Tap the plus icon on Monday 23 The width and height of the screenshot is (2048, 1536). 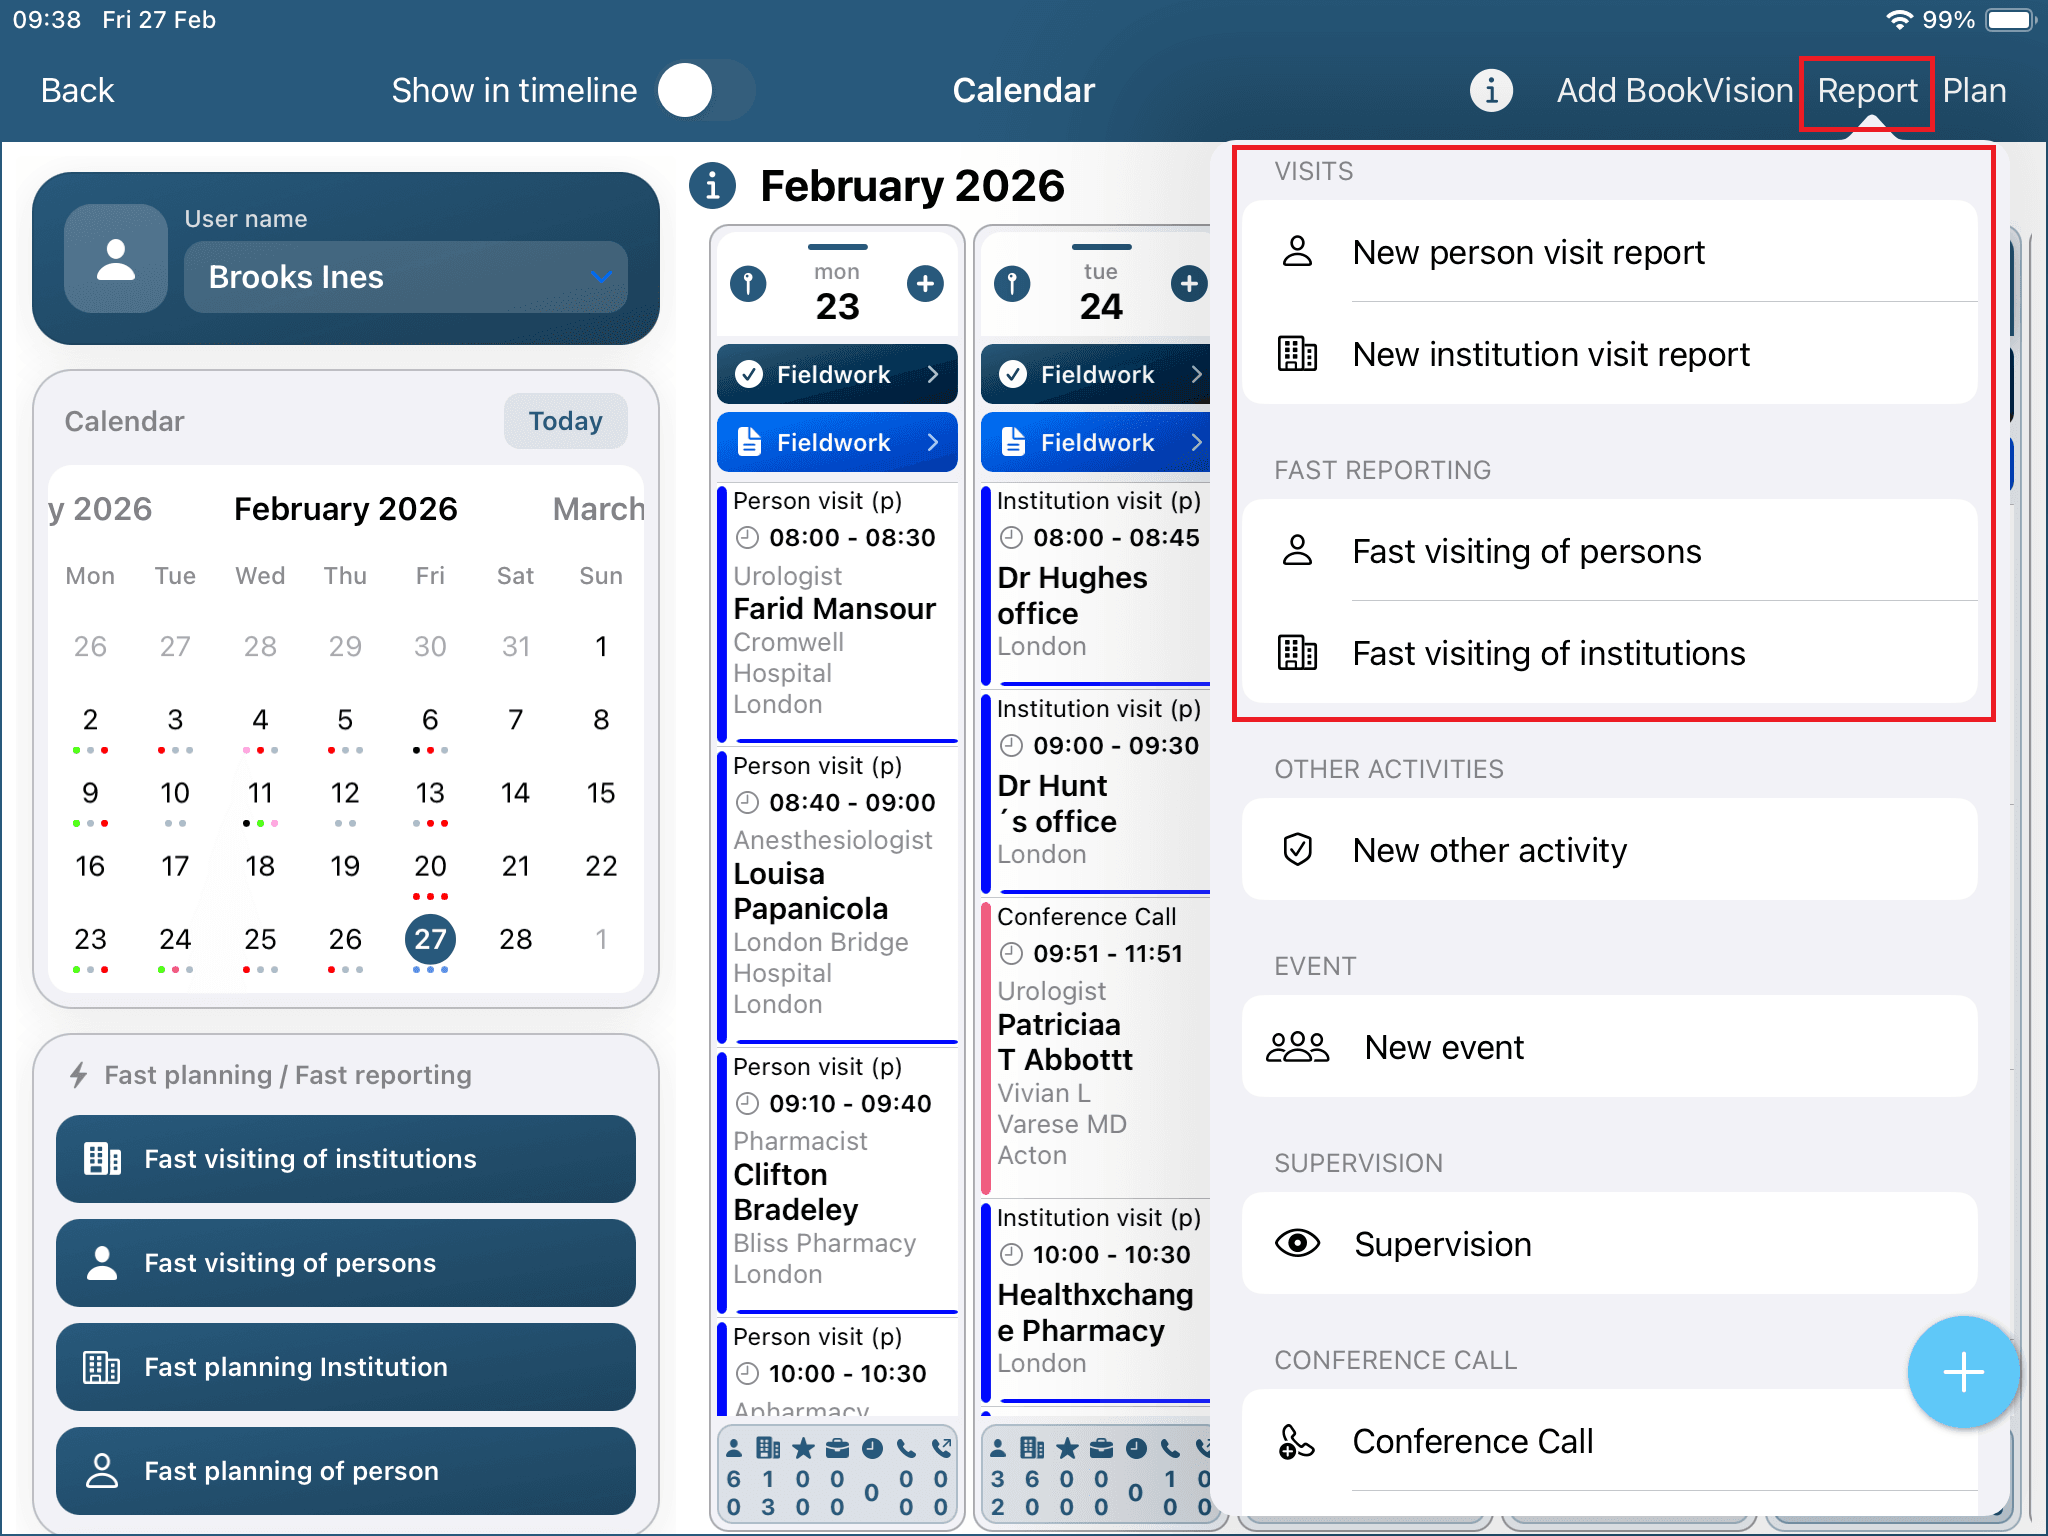(925, 284)
